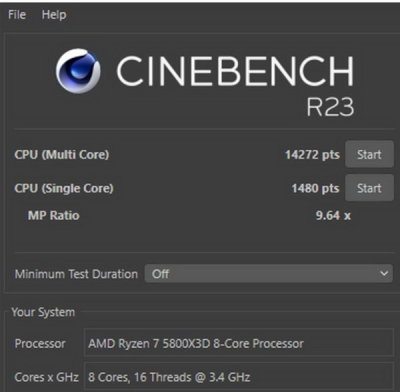Click the Cinebench sphere logo icon
The height and width of the screenshot is (392, 400).
point(78,71)
